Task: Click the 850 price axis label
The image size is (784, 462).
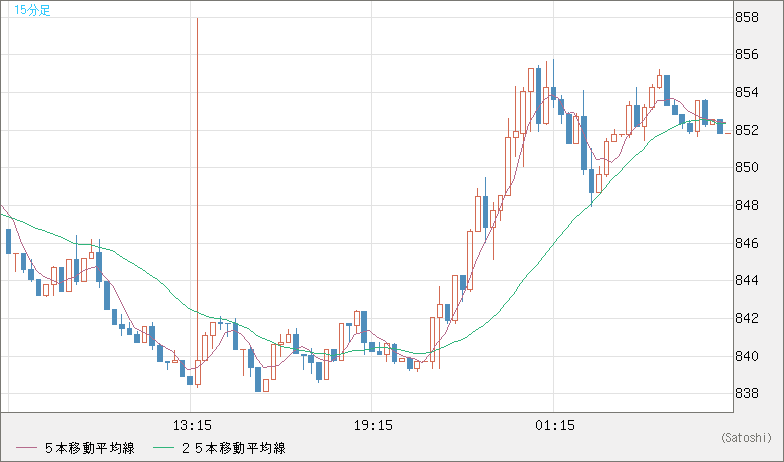Action: pyautogui.click(x=746, y=168)
